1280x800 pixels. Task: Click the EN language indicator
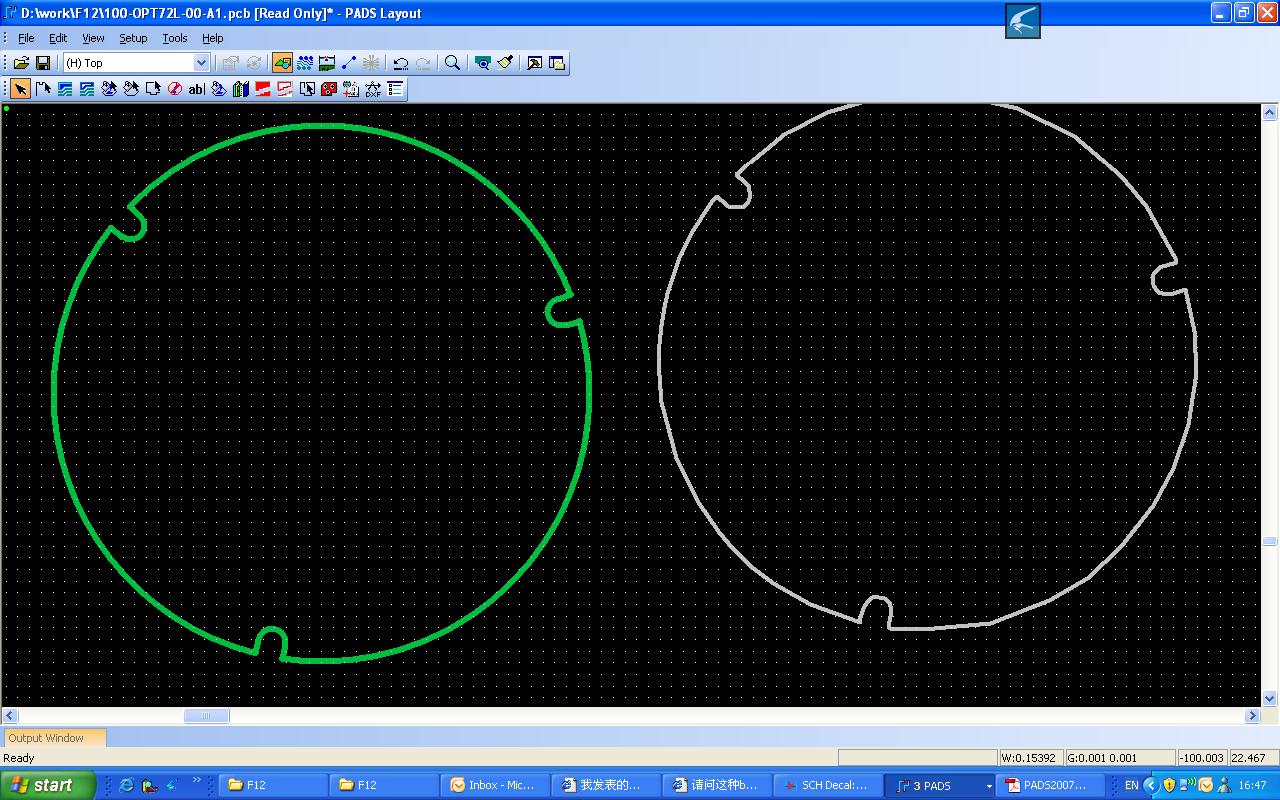(1131, 785)
